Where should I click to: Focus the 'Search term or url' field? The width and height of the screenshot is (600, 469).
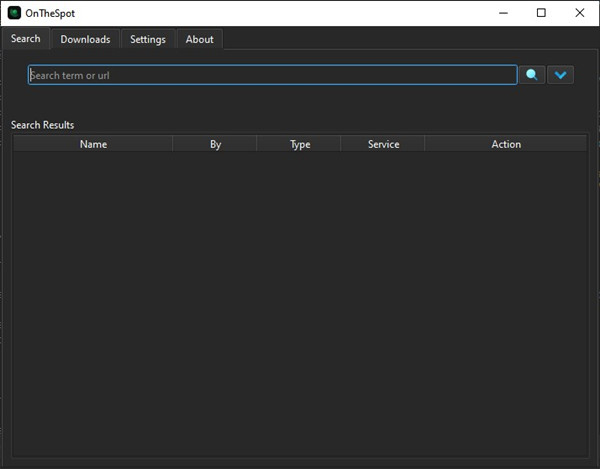tap(272, 75)
